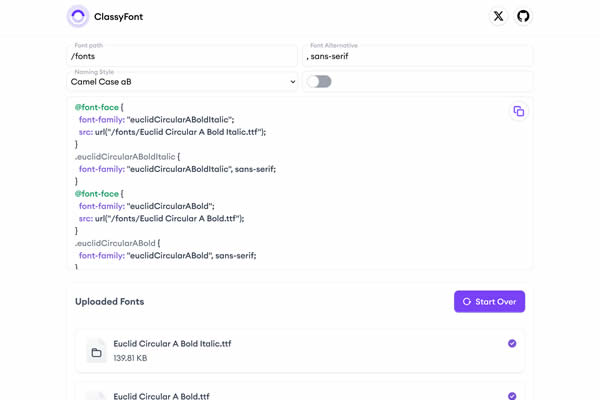The height and width of the screenshot is (400, 600).
Task: Click the Uploaded Fonts heading
Action: coord(109,302)
